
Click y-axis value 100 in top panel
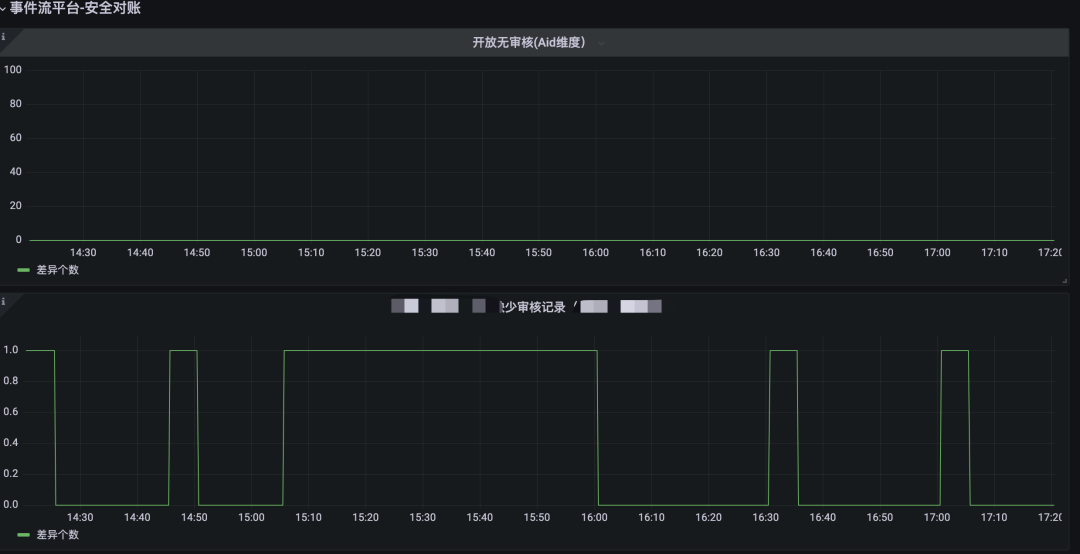coord(12,70)
